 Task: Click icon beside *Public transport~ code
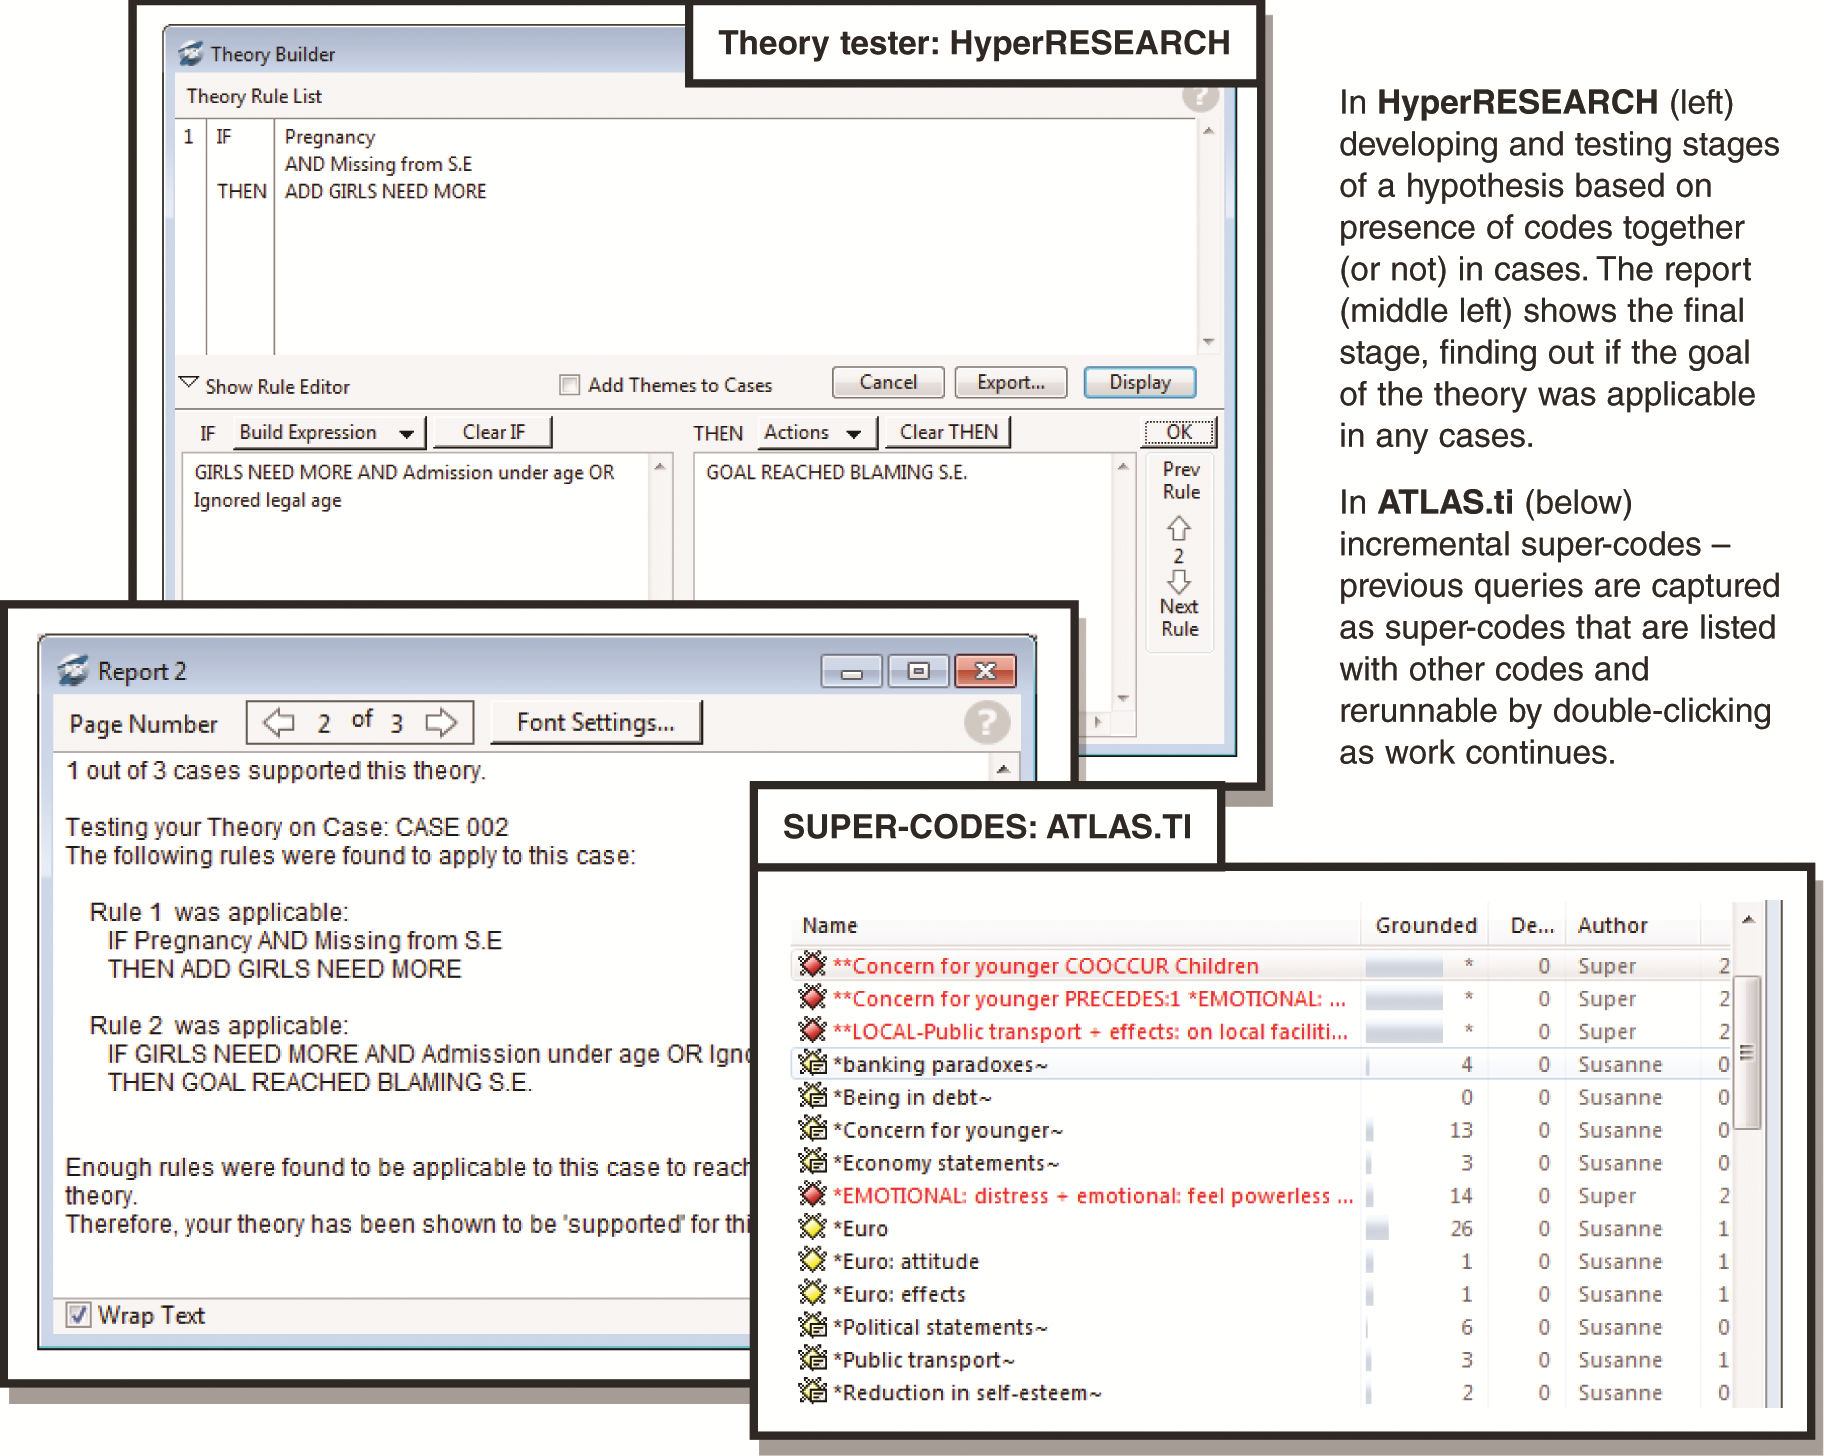pyautogui.click(x=812, y=1360)
